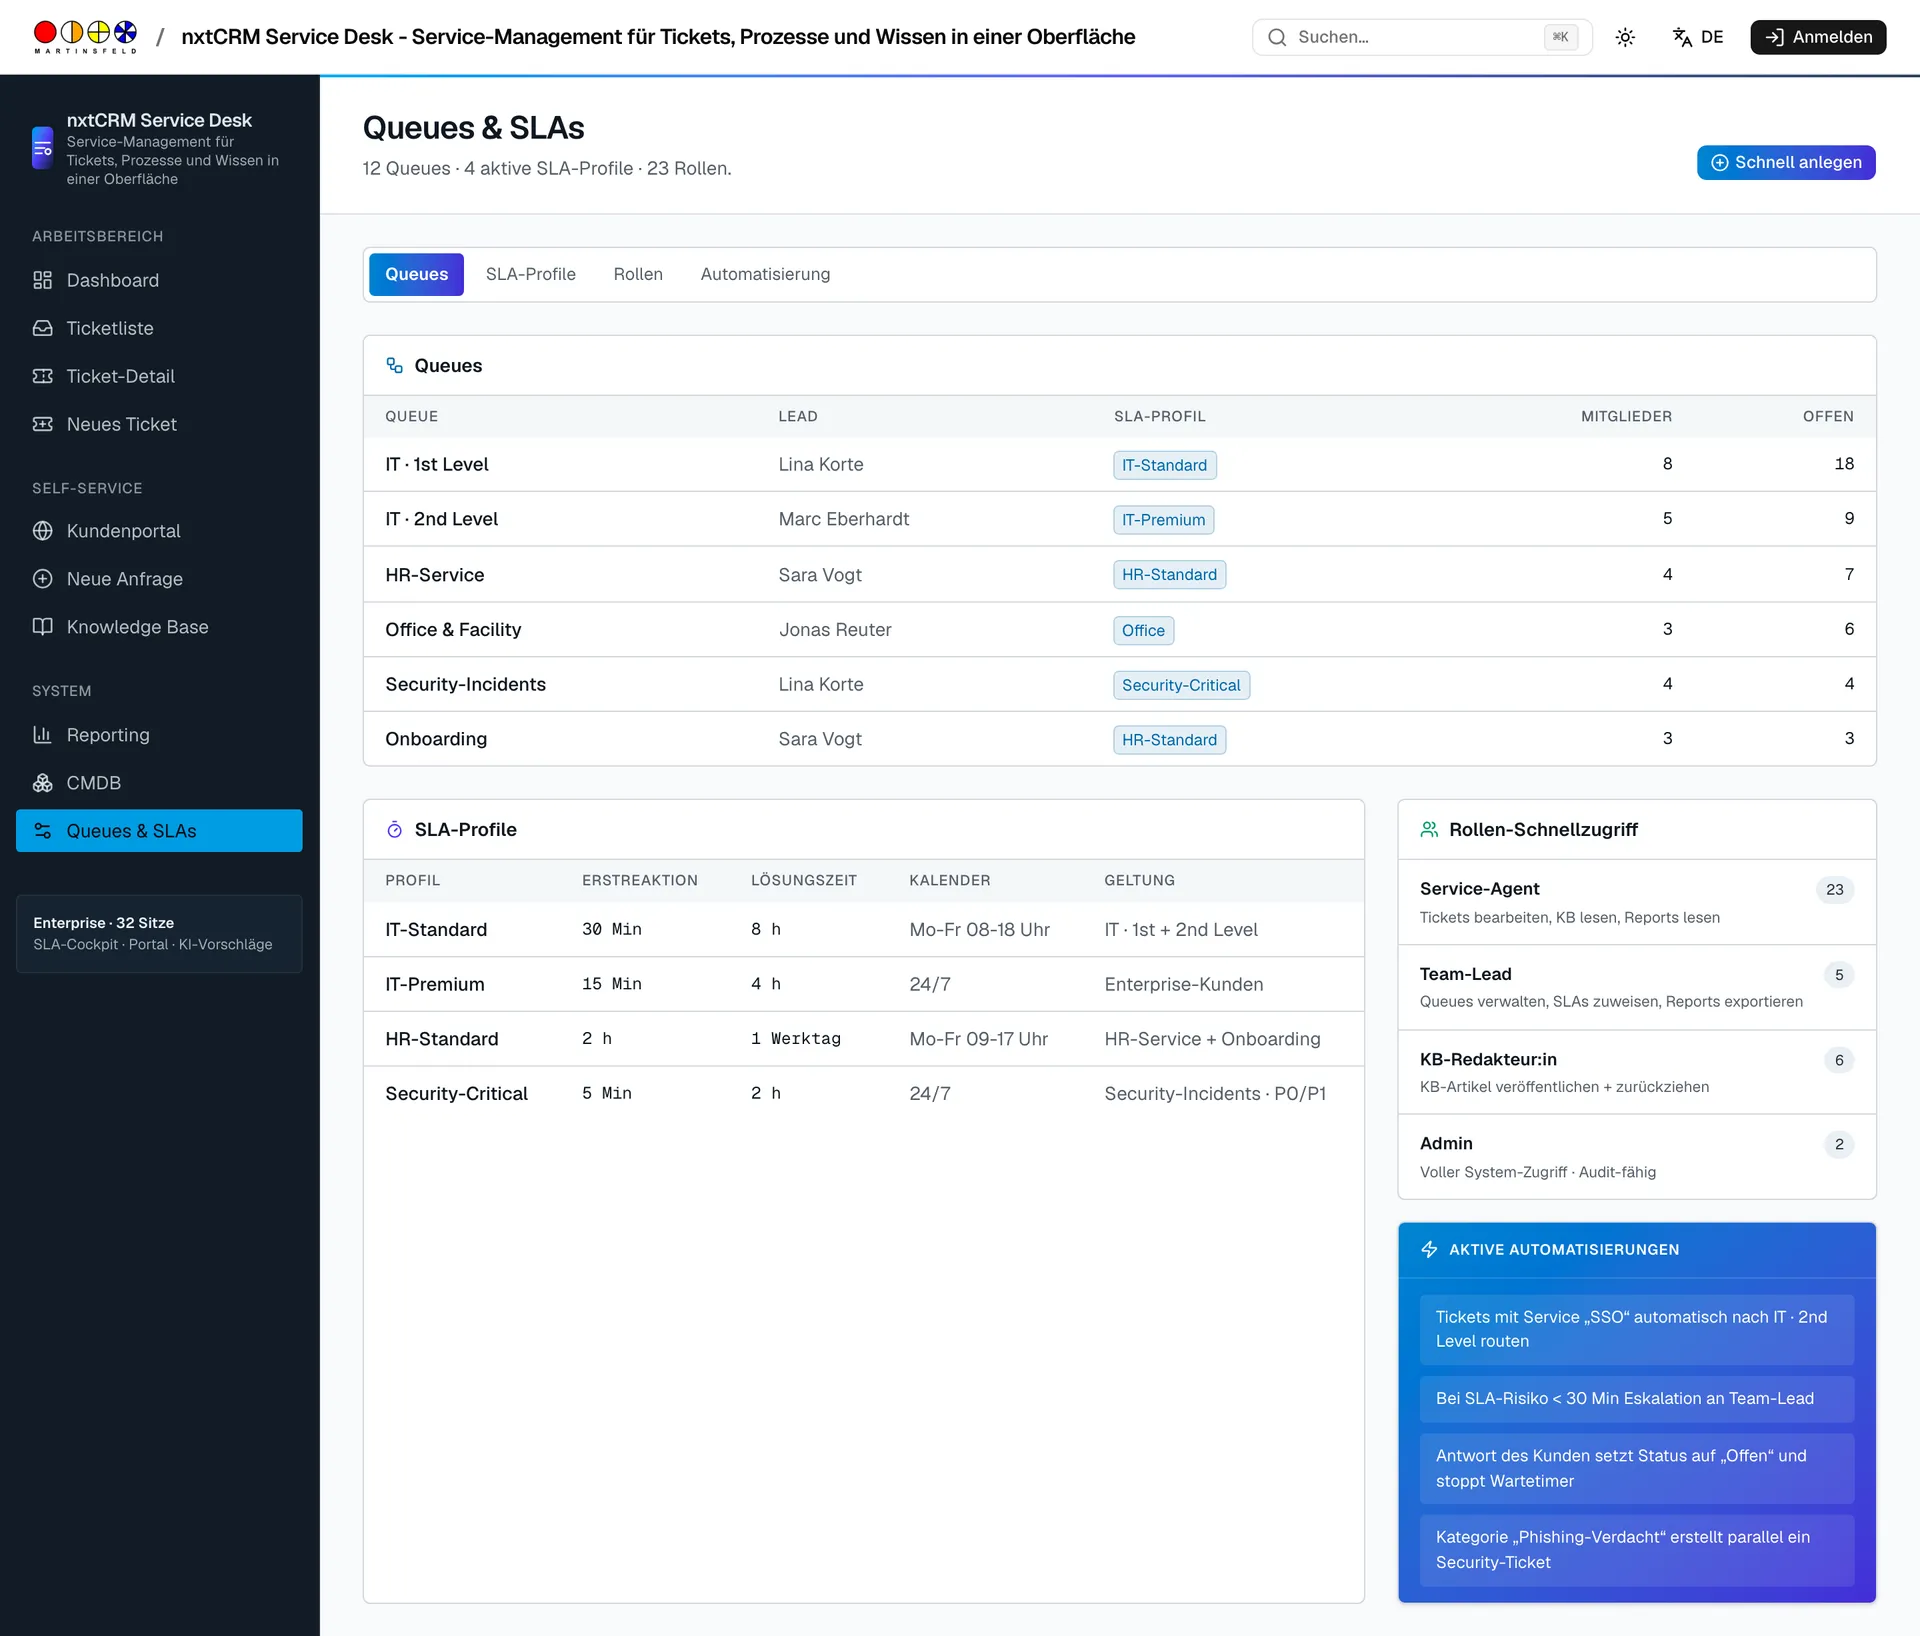This screenshot has width=1920, height=1636.
Task: Click the Ticketliste inbox icon
Action: 42,328
